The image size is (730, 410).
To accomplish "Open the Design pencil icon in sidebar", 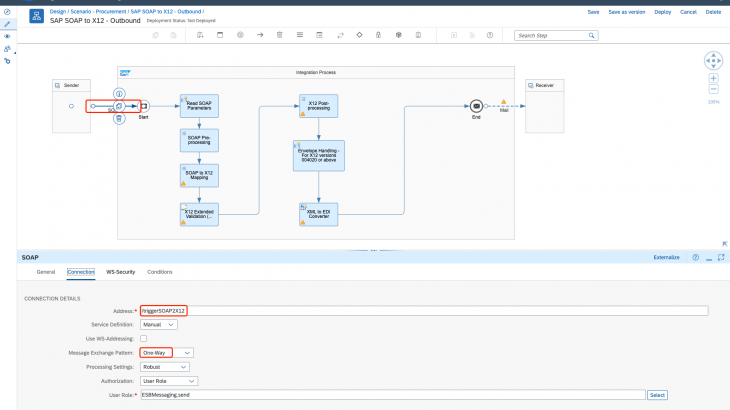I will pyautogui.click(x=7, y=24).
